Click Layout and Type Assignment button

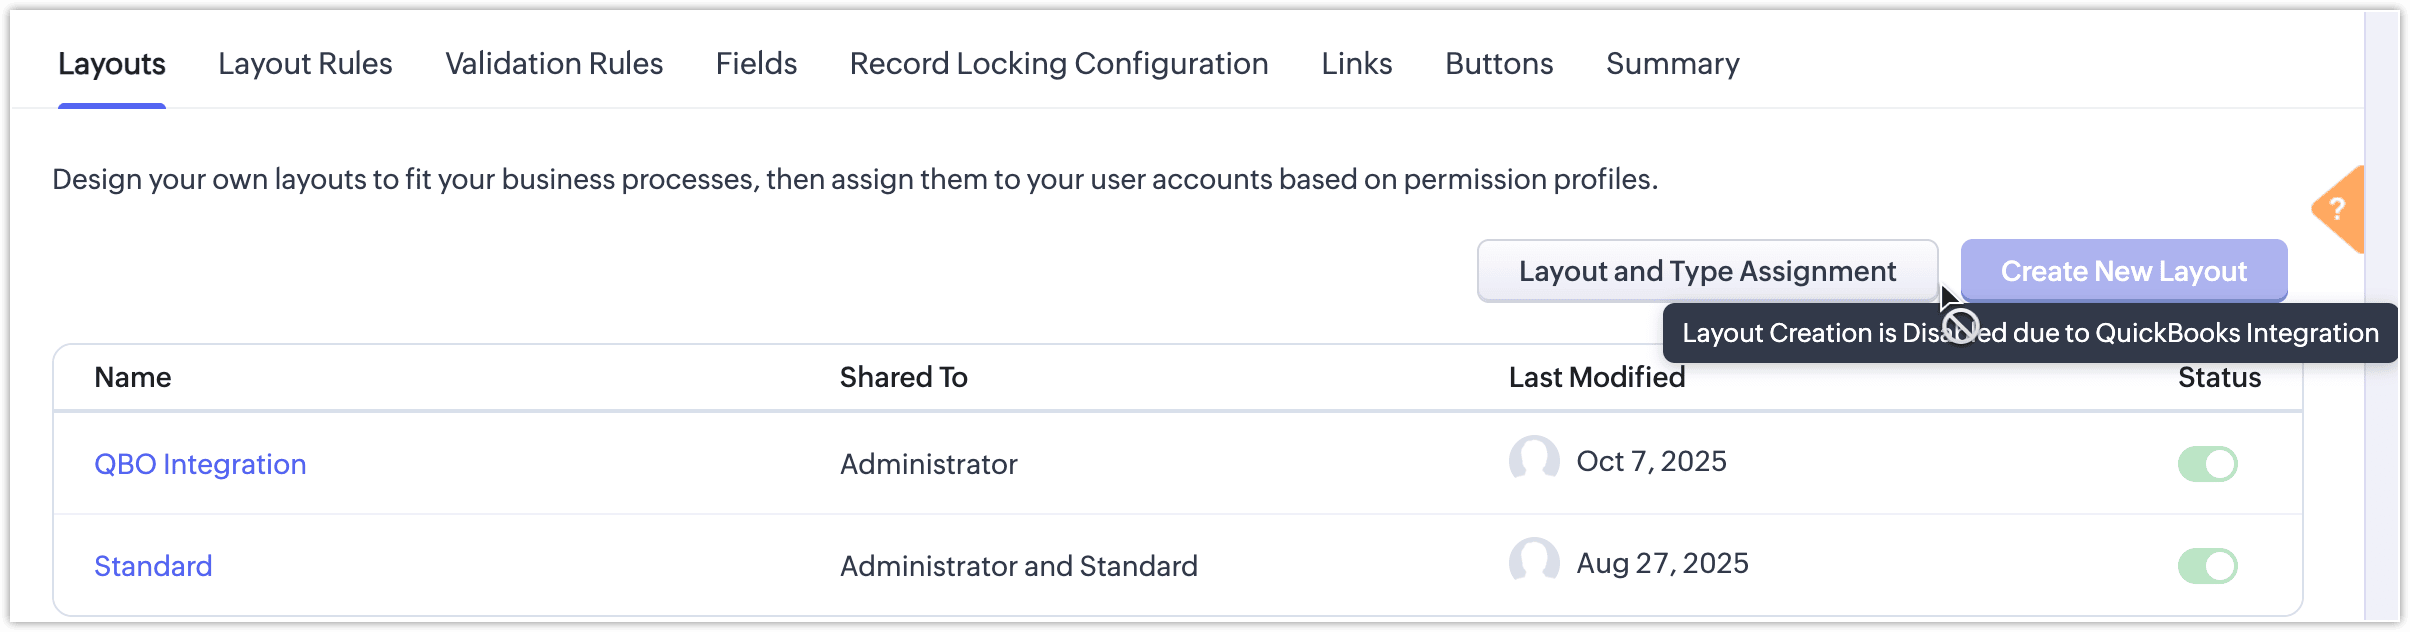tap(1707, 271)
